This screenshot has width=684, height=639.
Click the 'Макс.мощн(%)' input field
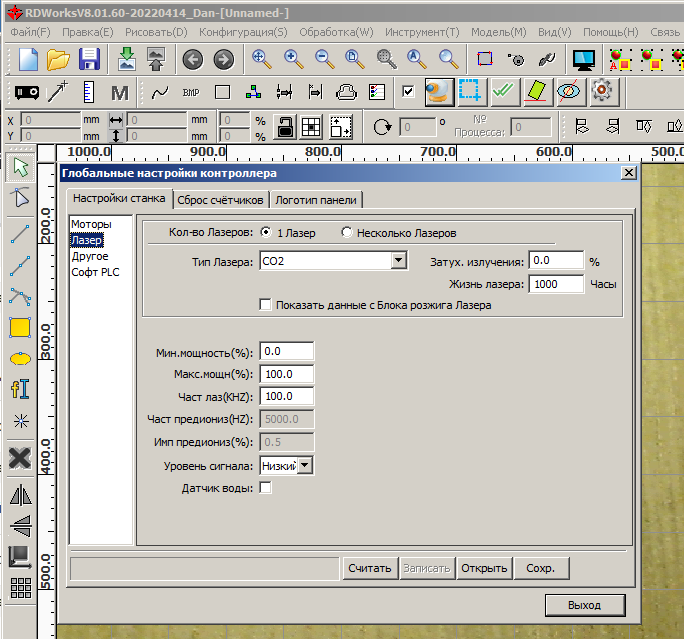click(286, 374)
